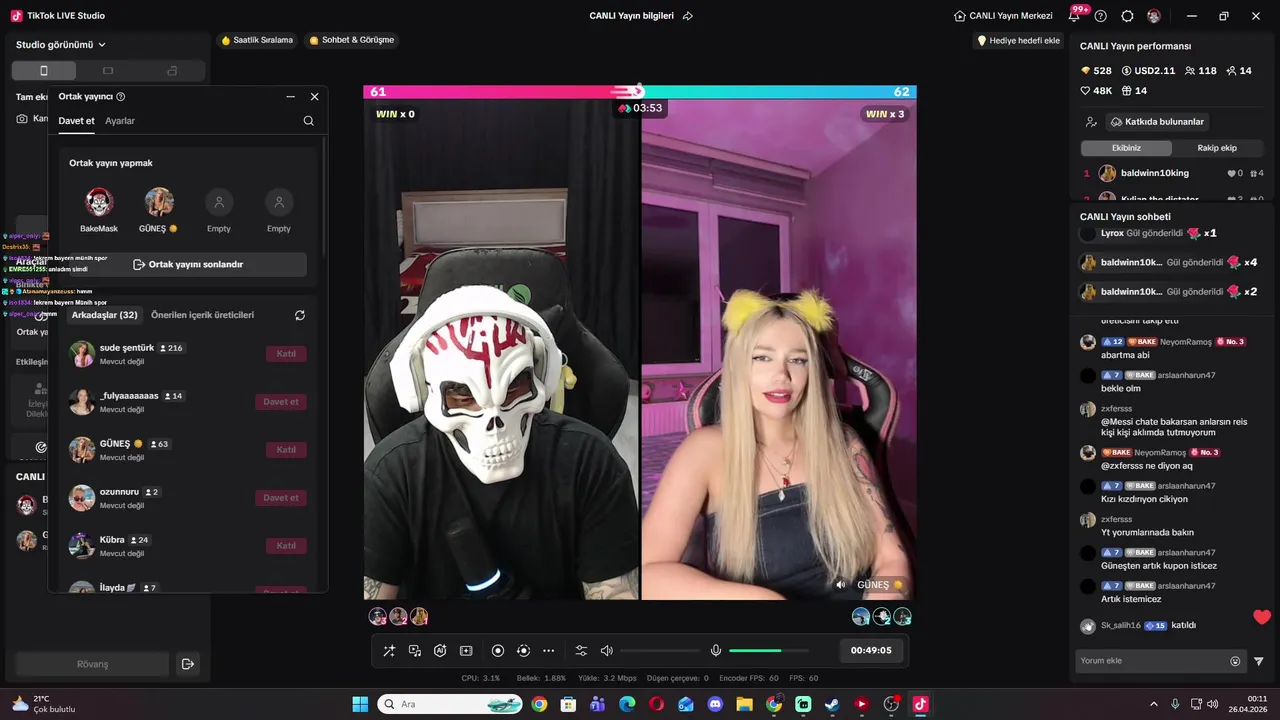Image resolution: width=1280 pixels, height=720 pixels.
Task: Open the emoji picker in comment box
Action: 1235,661
